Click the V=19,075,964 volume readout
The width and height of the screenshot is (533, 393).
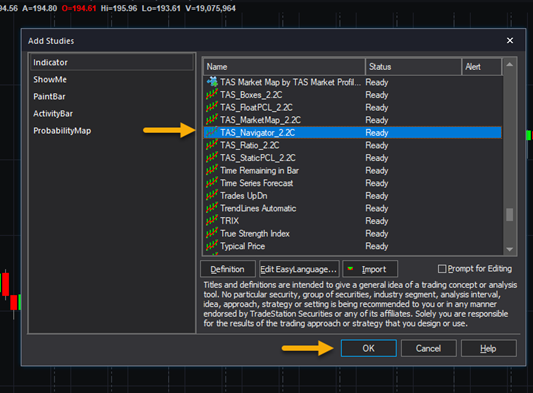210,8
